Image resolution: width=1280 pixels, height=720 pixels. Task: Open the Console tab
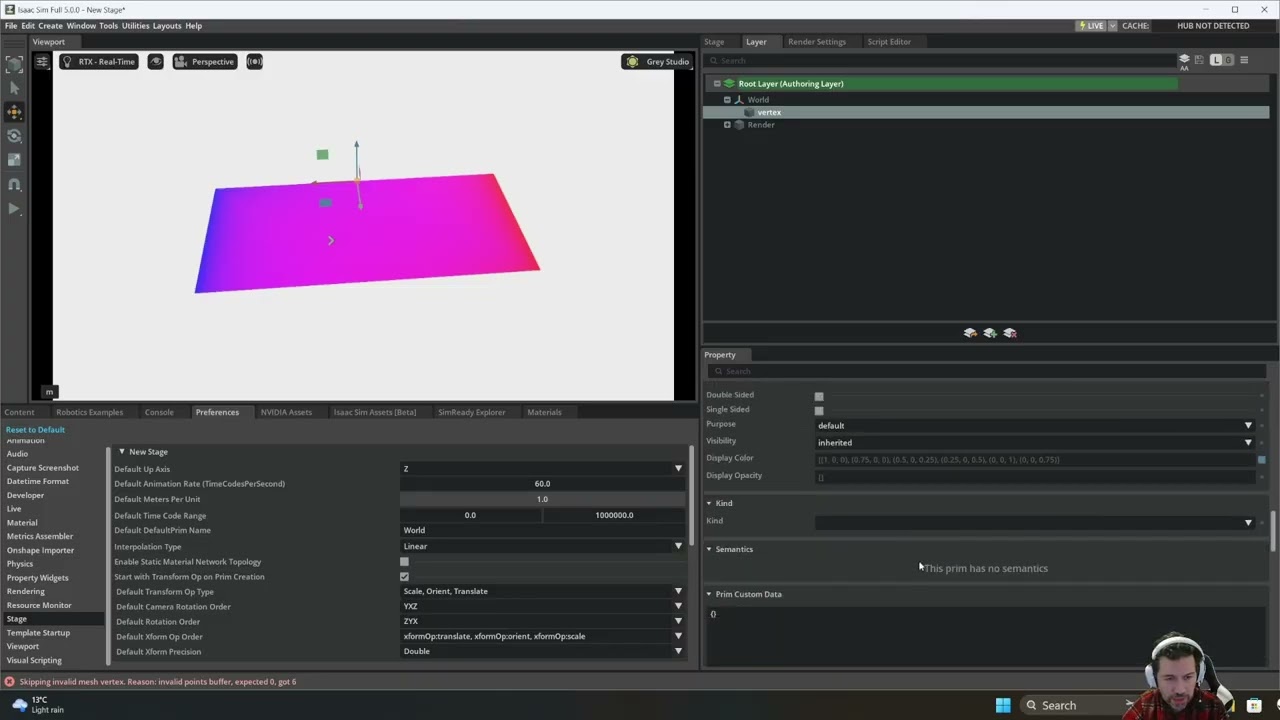(x=159, y=412)
